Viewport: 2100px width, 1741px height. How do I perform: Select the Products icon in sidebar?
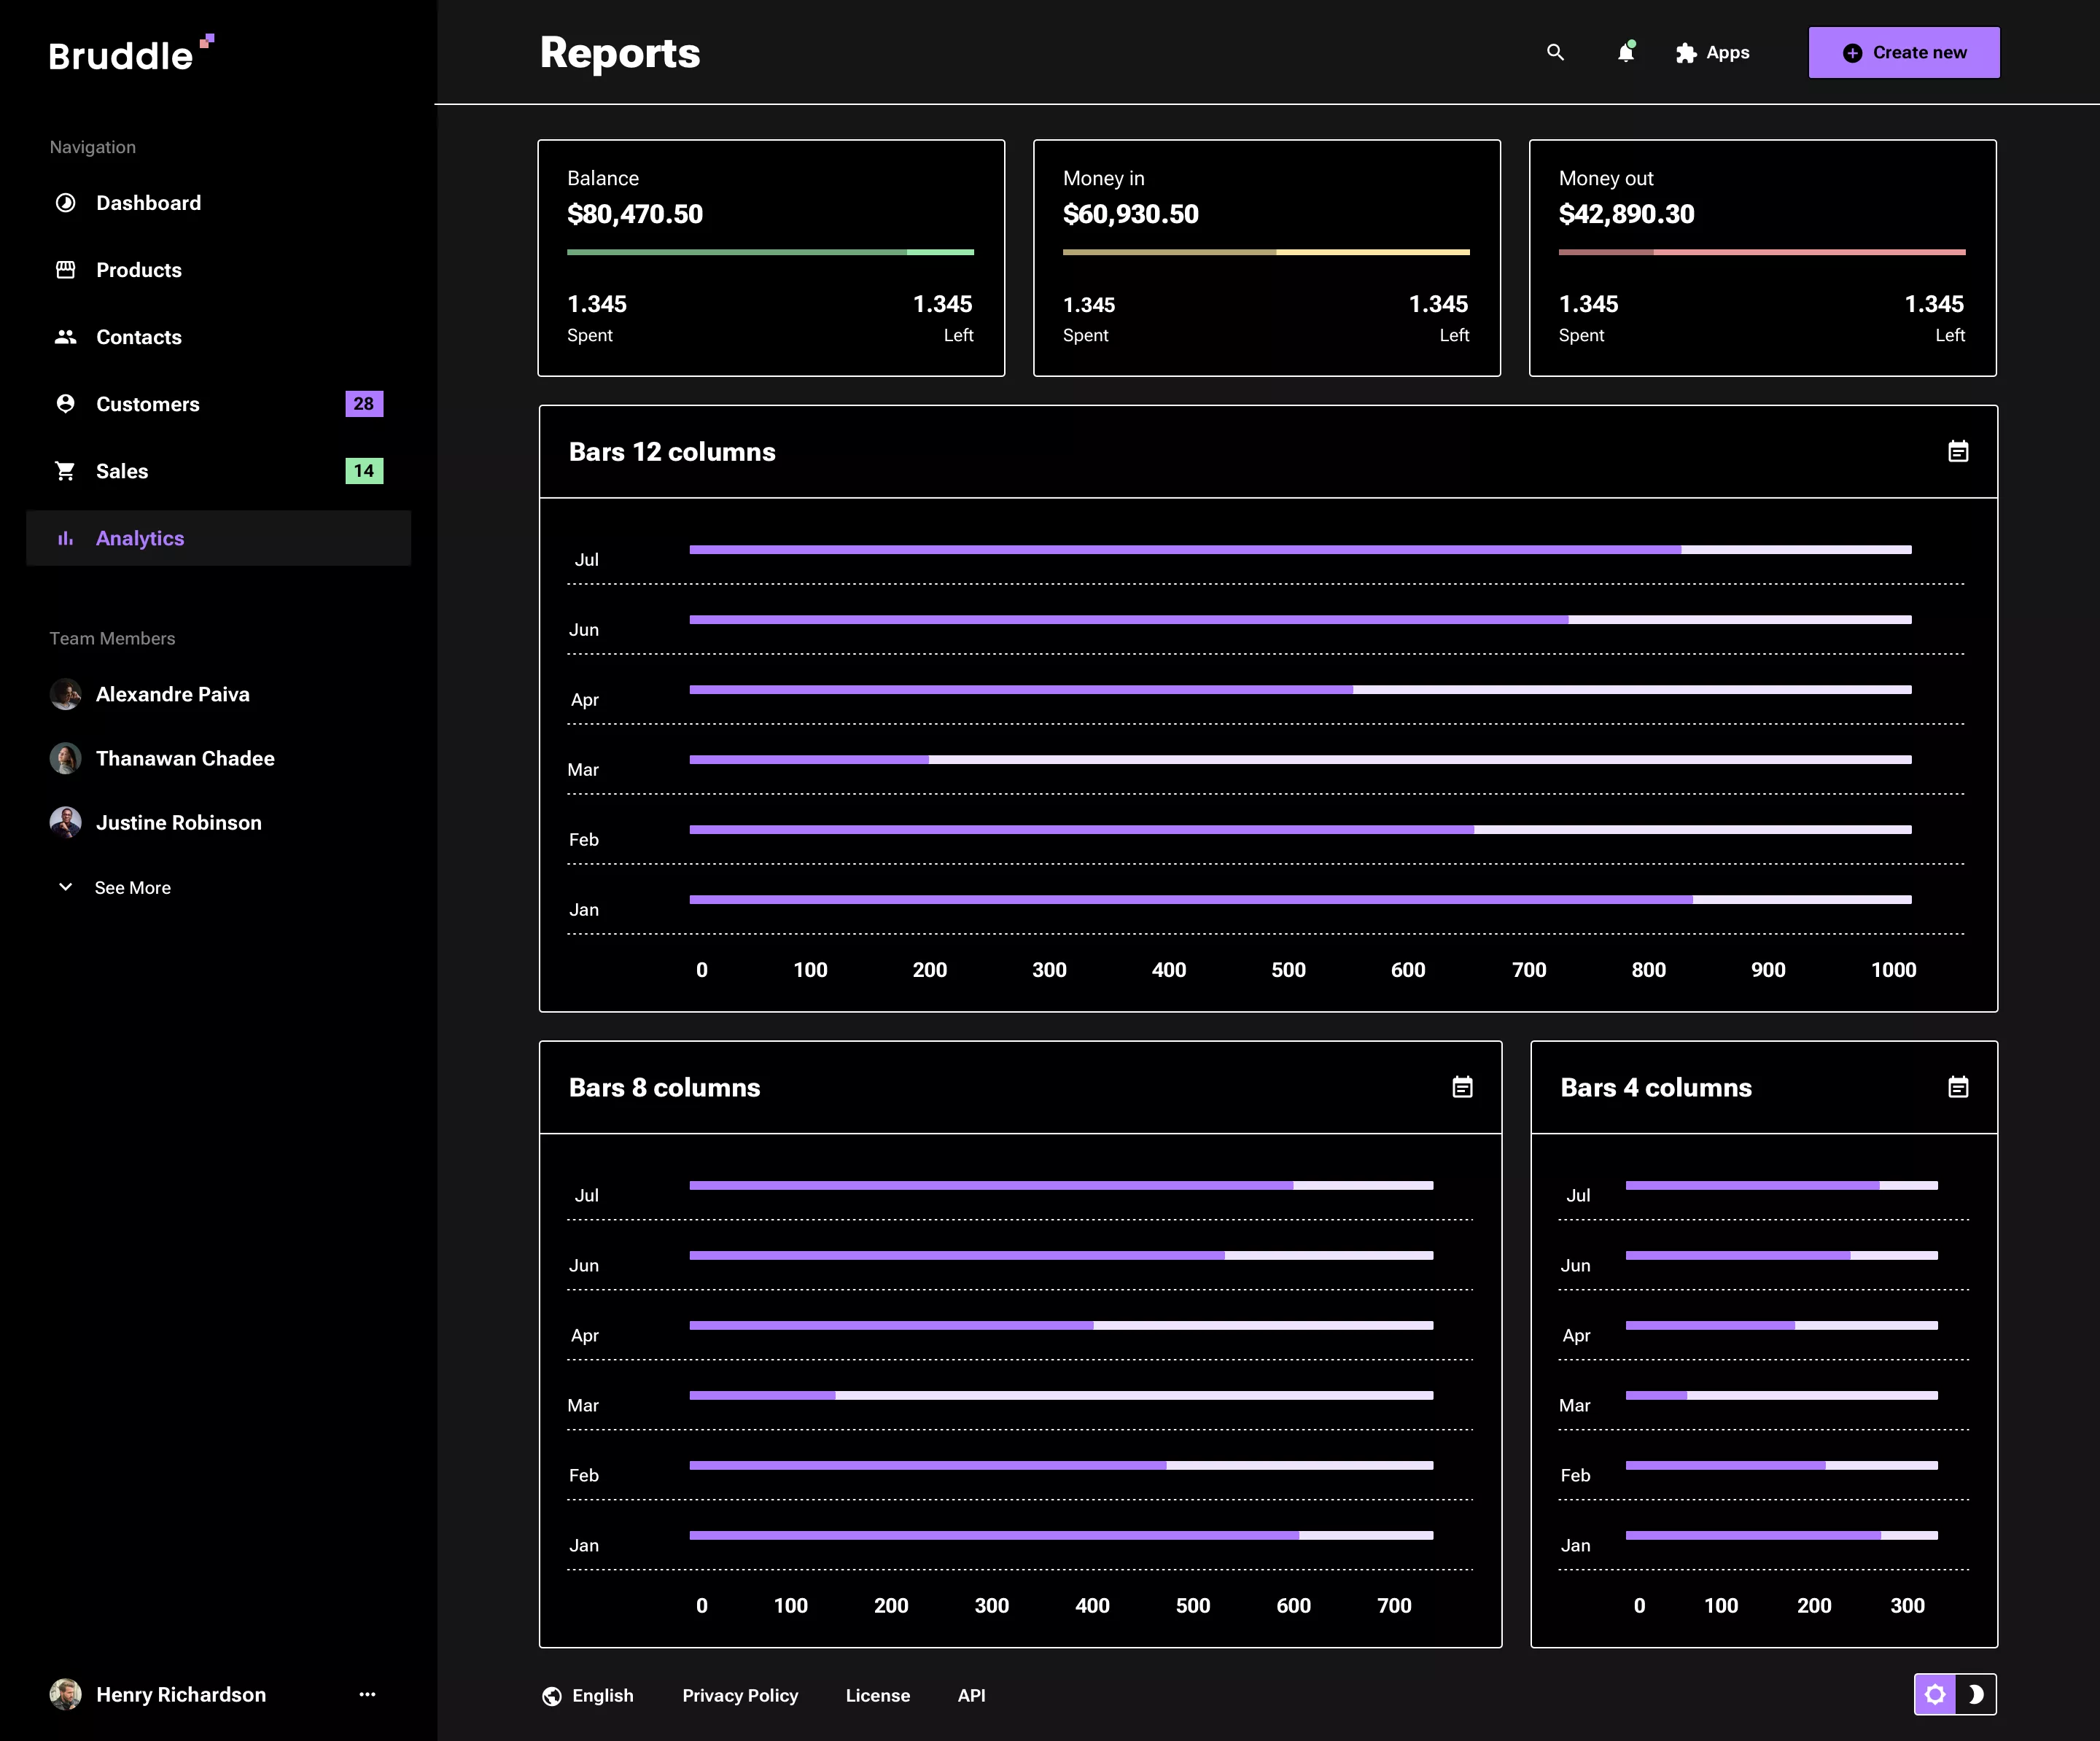65,269
